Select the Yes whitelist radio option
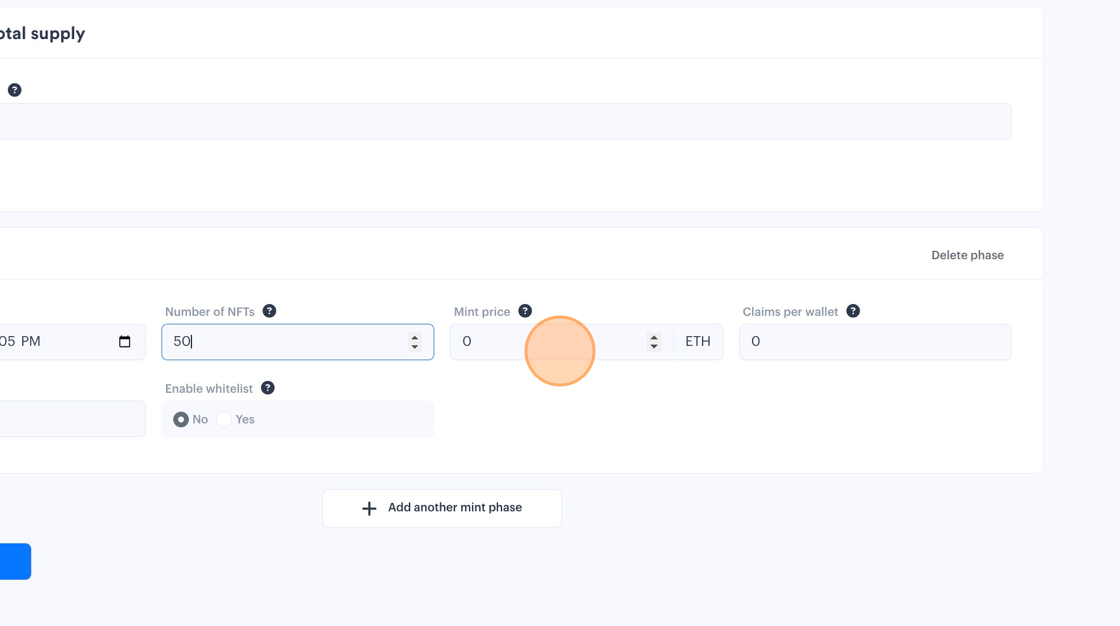1120x626 pixels. coord(224,419)
